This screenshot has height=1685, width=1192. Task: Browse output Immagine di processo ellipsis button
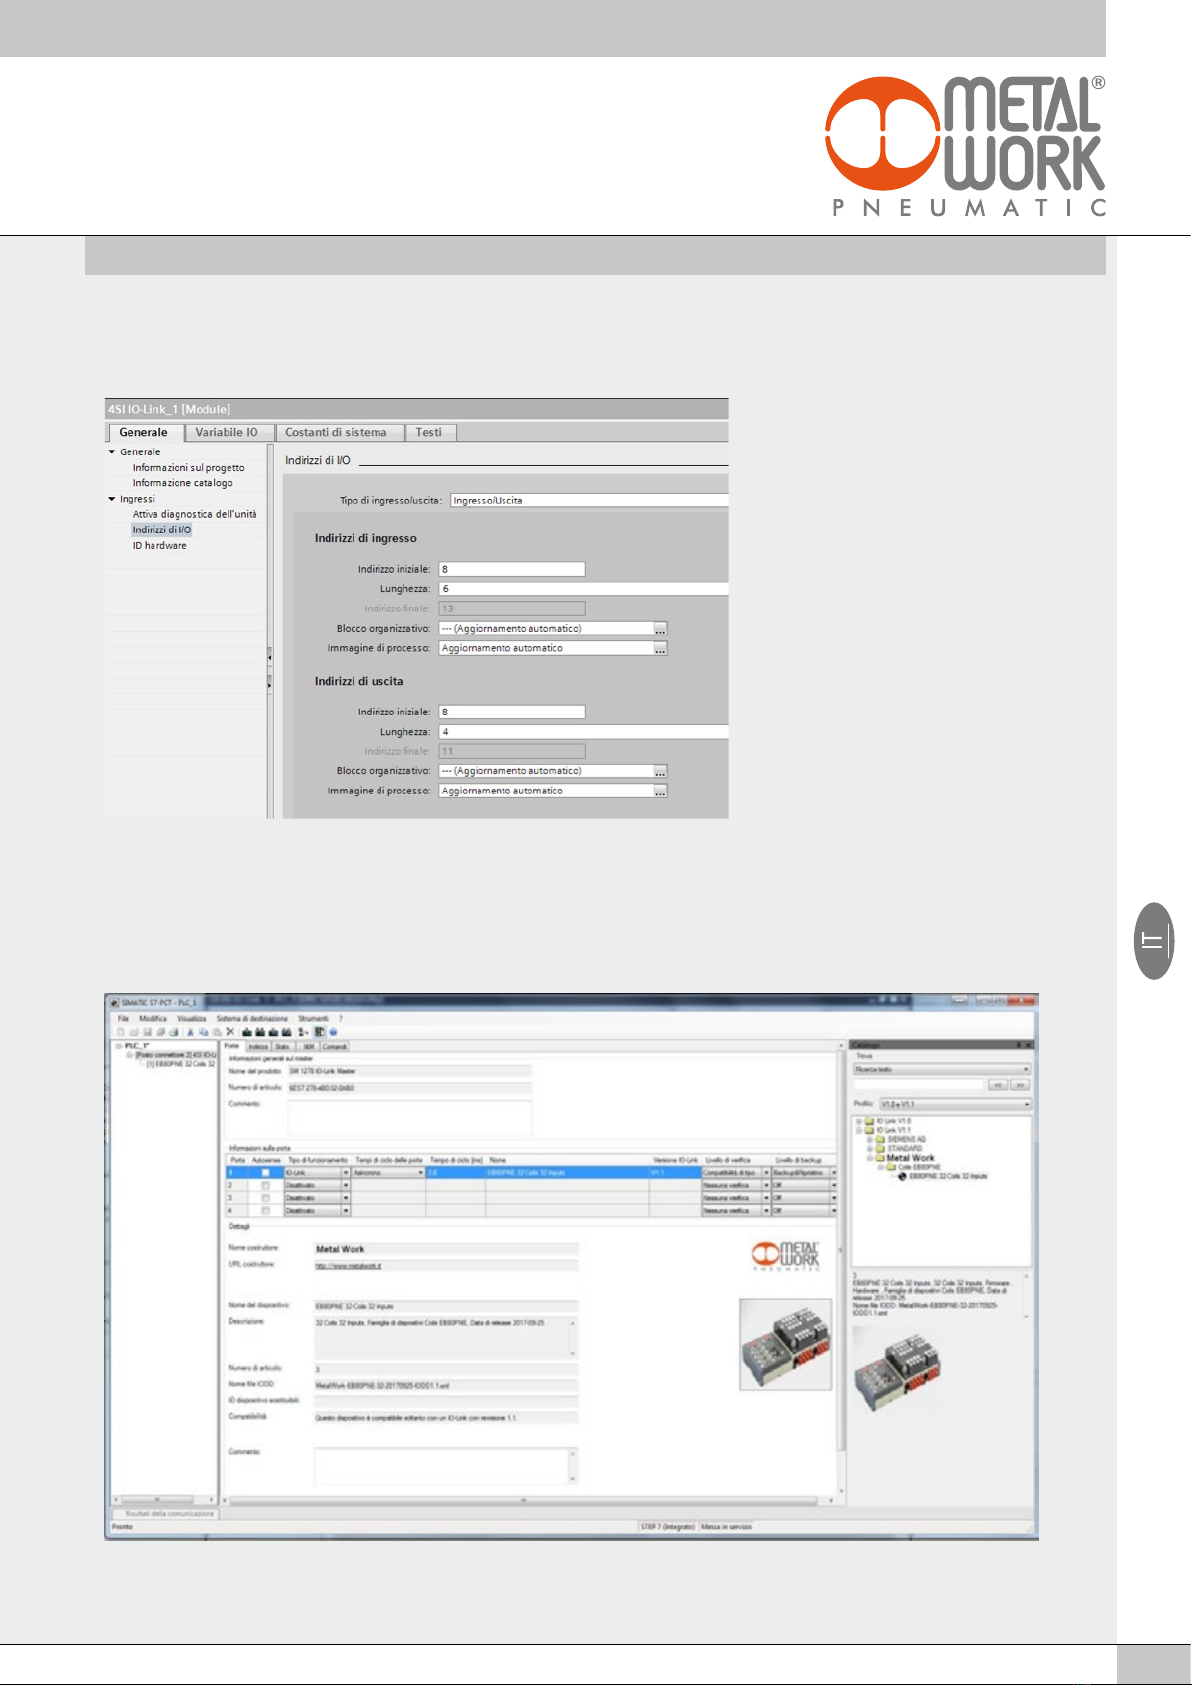[x=660, y=791]
